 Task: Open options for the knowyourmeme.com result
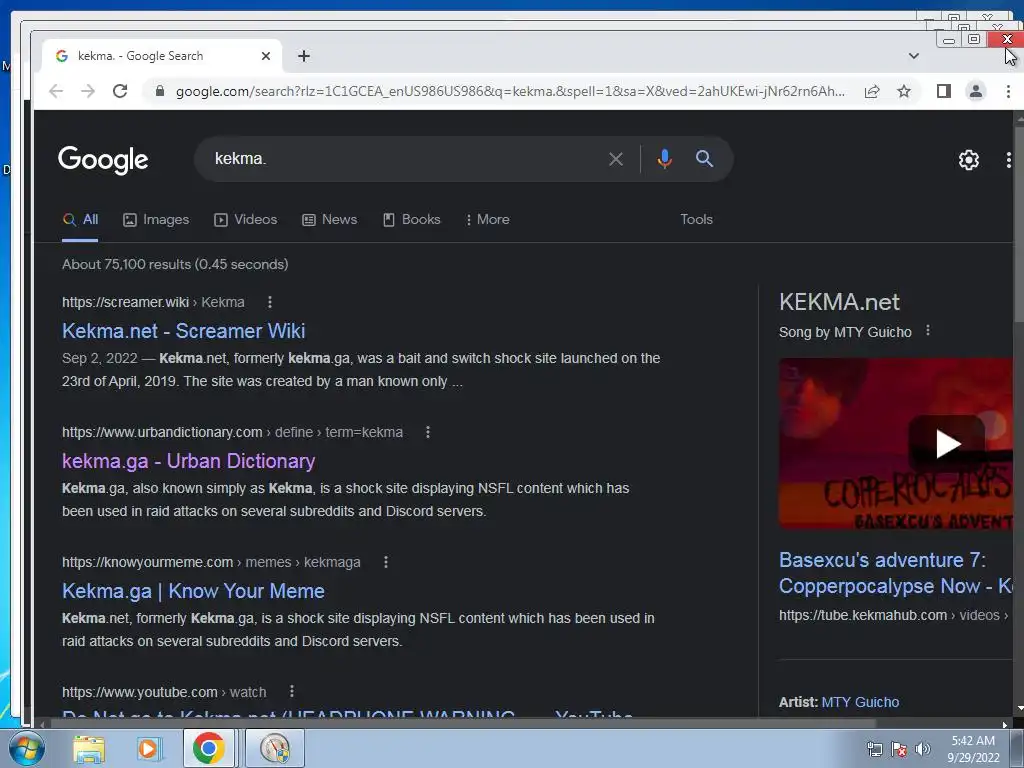386,562
